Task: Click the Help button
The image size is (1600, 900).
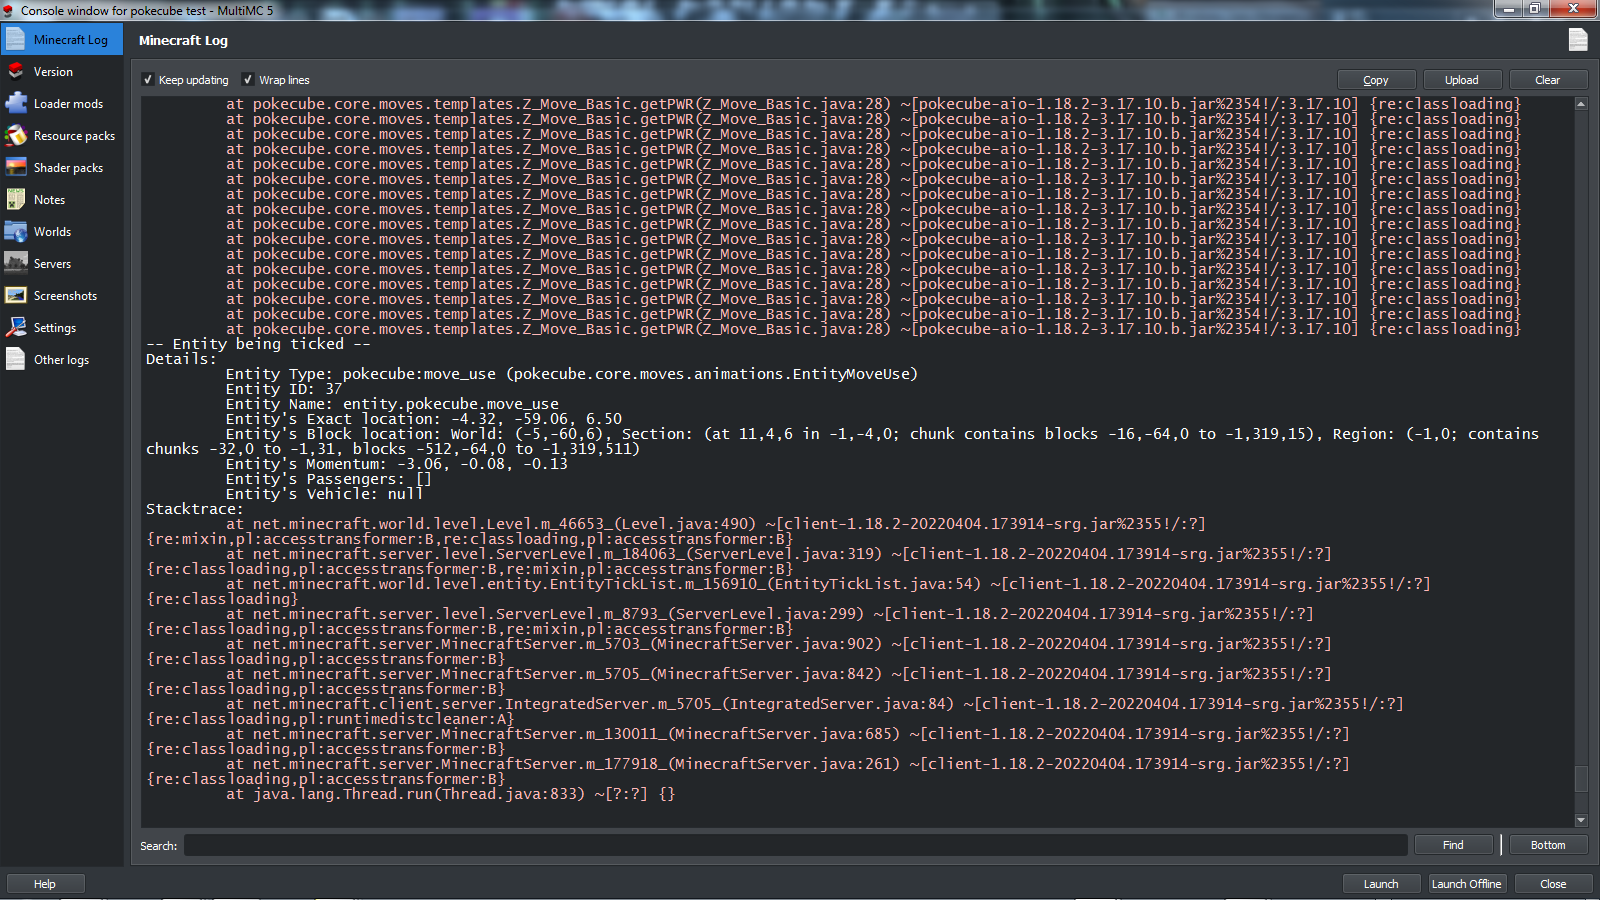Action: tap(45, 884)
